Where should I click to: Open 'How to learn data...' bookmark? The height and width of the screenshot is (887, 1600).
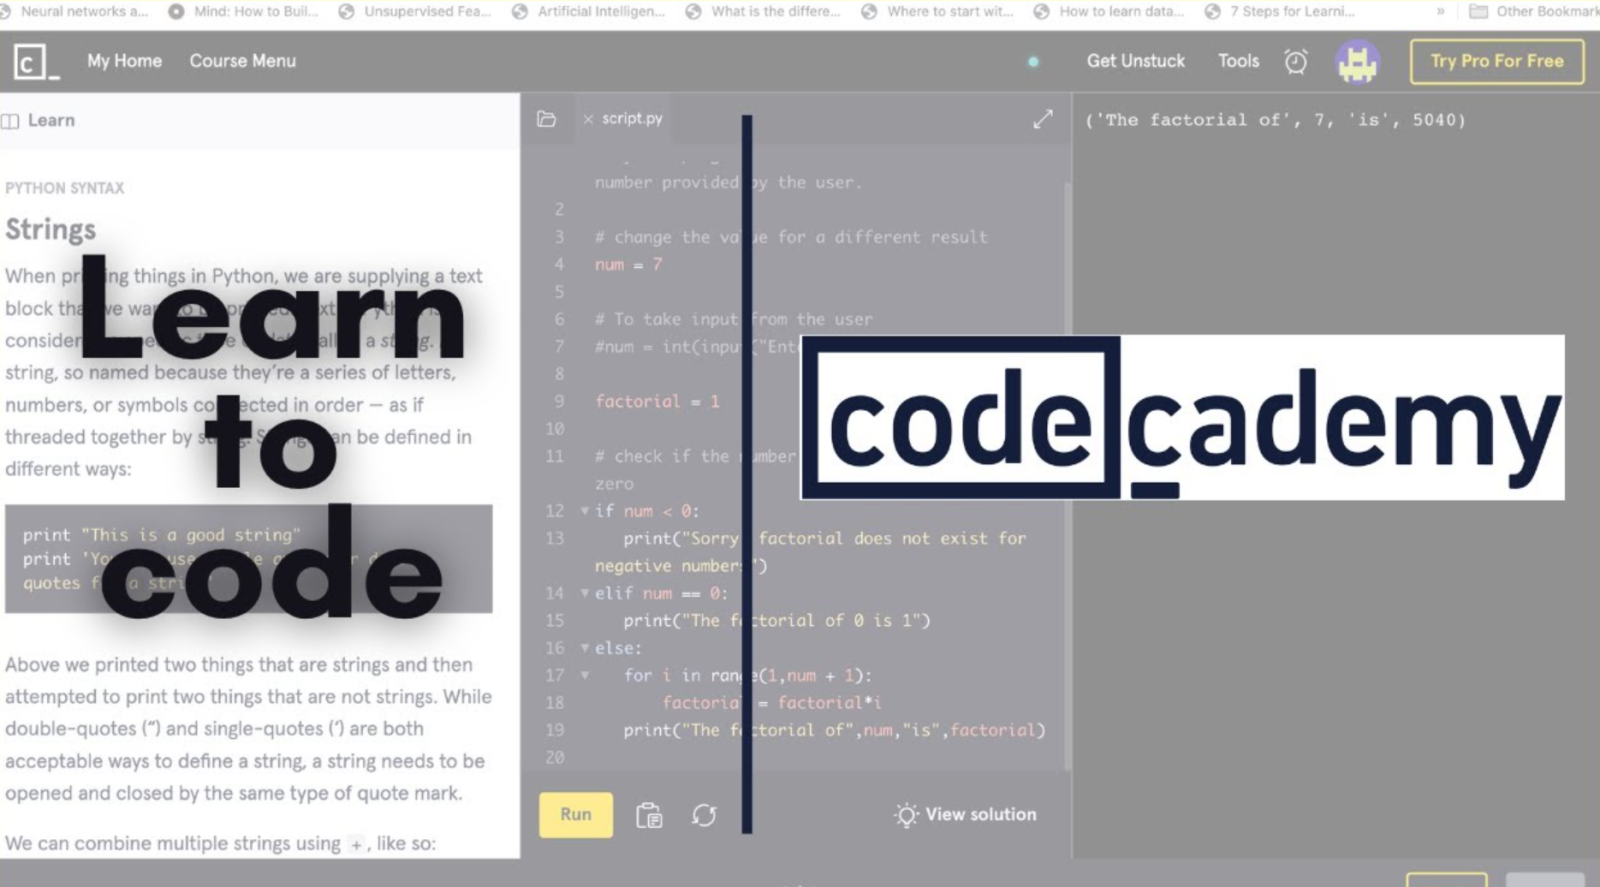pos(1110,11)
